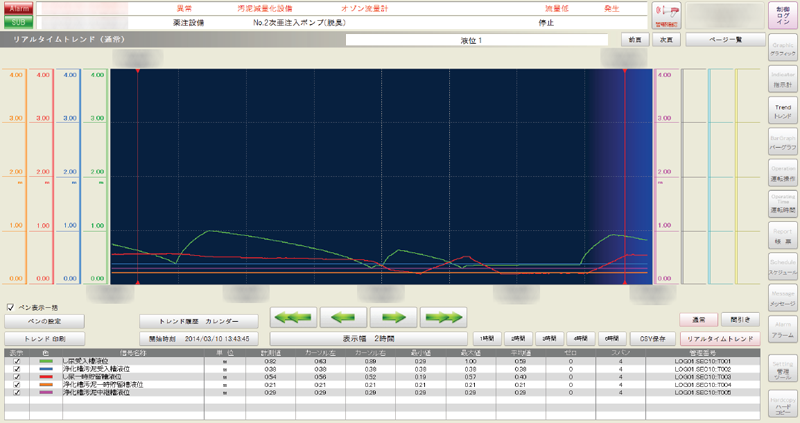Uncheck display box for し尿一時貯留槽液位 row
The height and width of the screenshot is (423, 800).
point(17,377)
